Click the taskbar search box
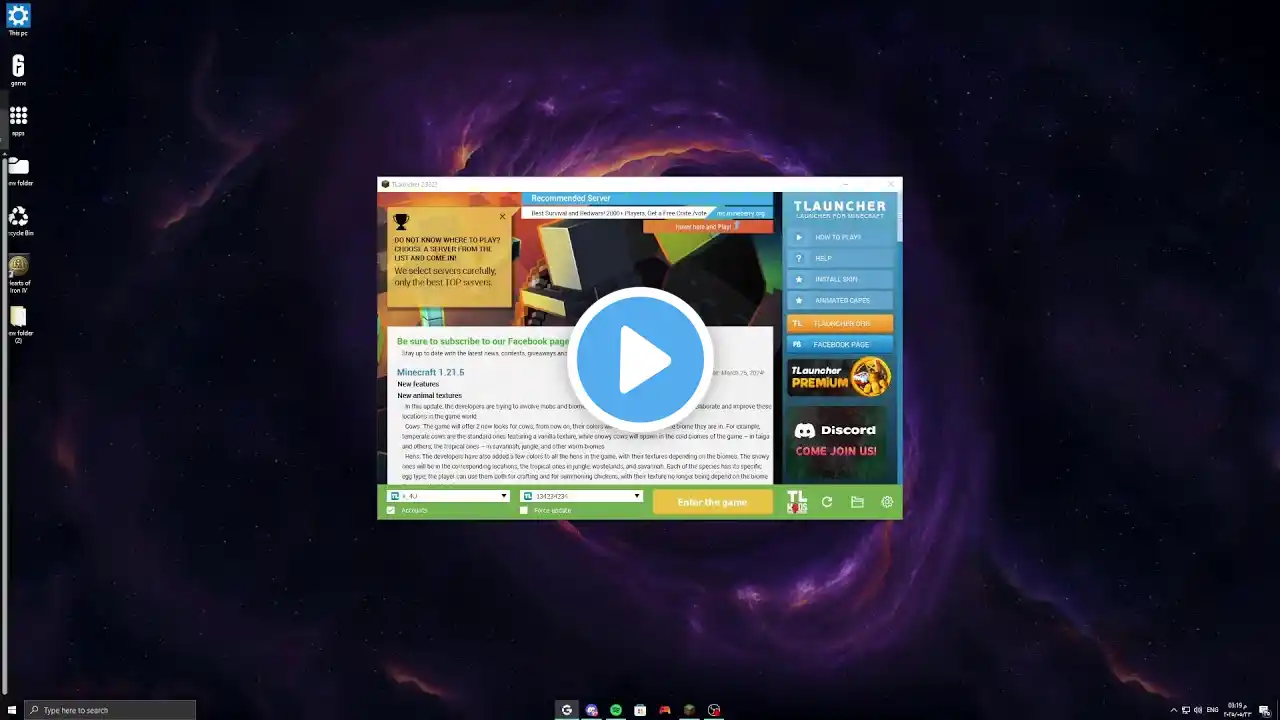Image resolution: width=1280 pixels, height=720 pixels. 110,710
